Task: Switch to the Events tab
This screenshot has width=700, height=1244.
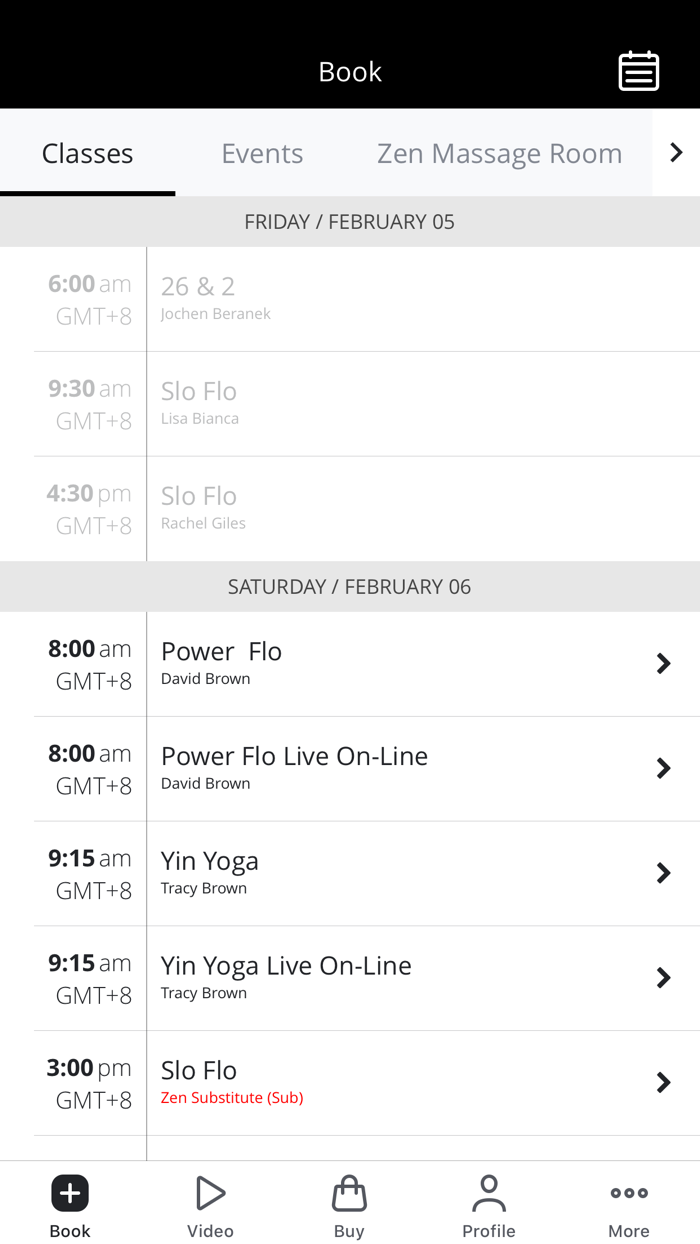Action: [262, 152]
